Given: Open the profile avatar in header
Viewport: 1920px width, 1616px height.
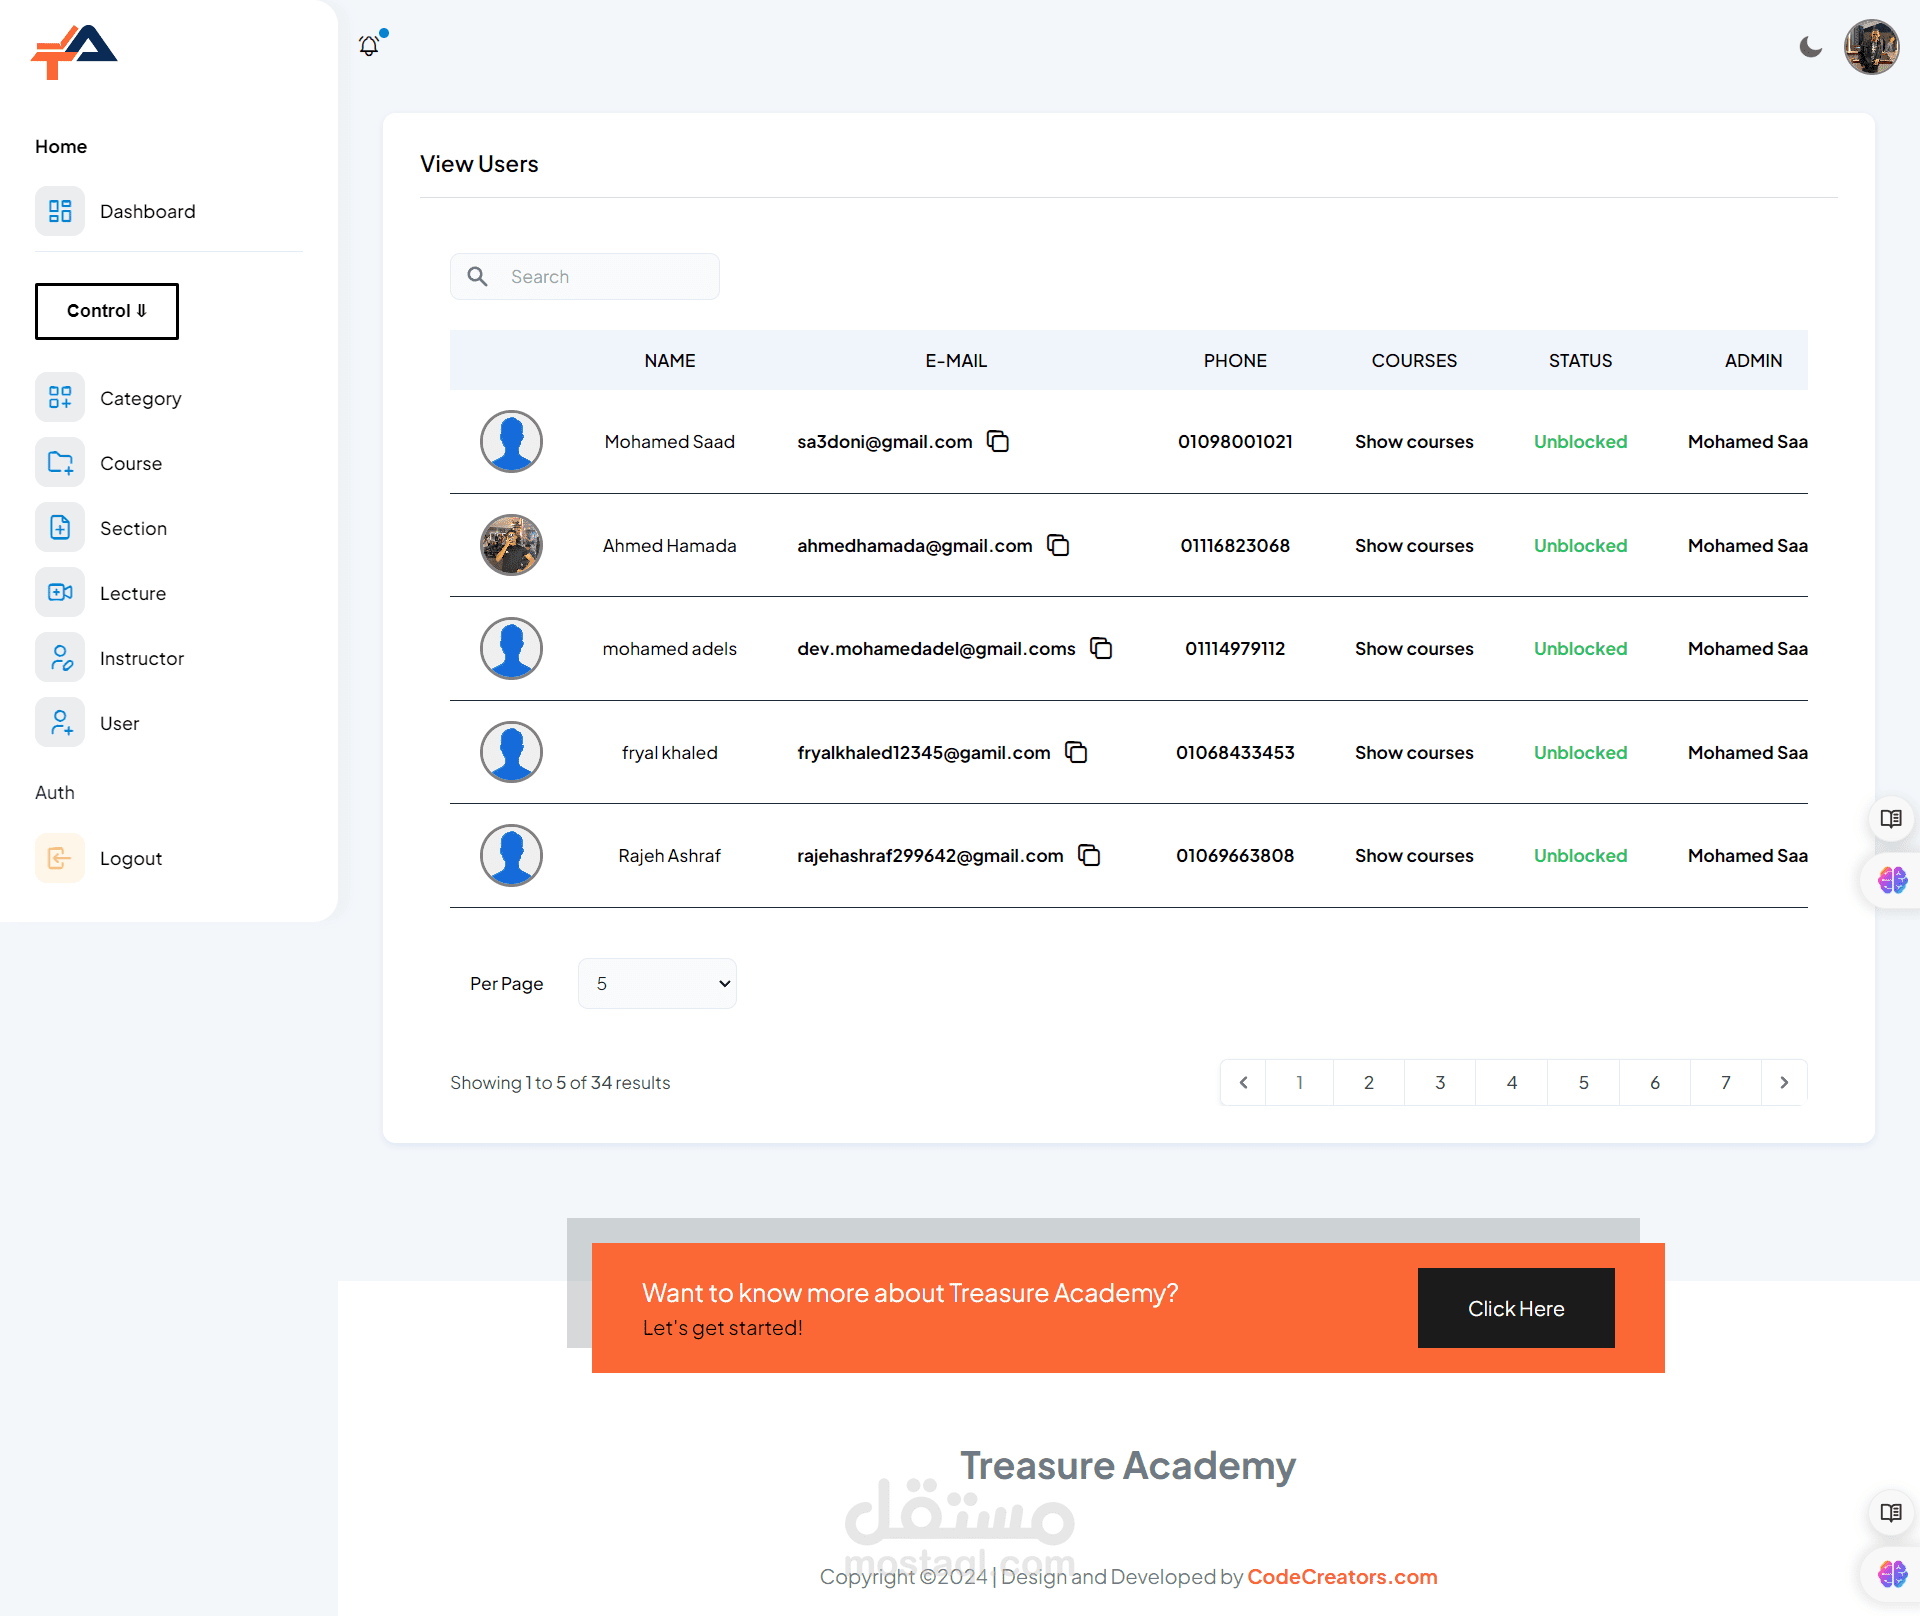Looking at the screenshot, I should pyautogui.click(x=1871, y=47).
